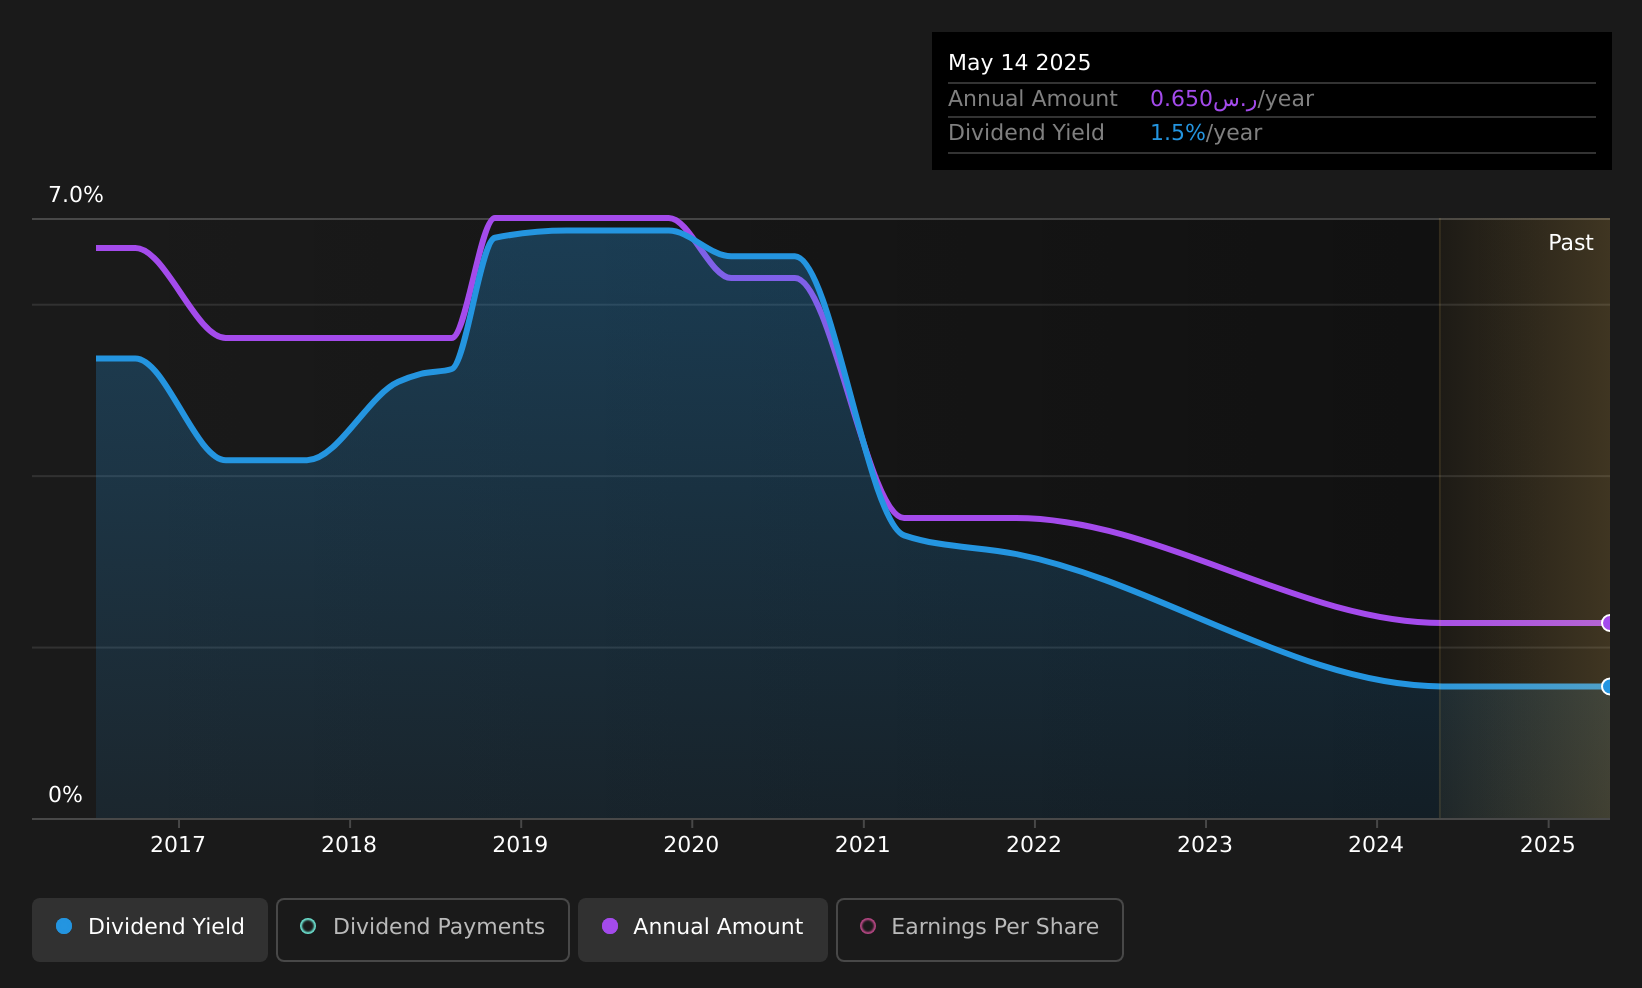The height and width of the screenshot is (988, 1642).
Task: Enable the Dividend Payments series
Action: click(x=422, y=929)
